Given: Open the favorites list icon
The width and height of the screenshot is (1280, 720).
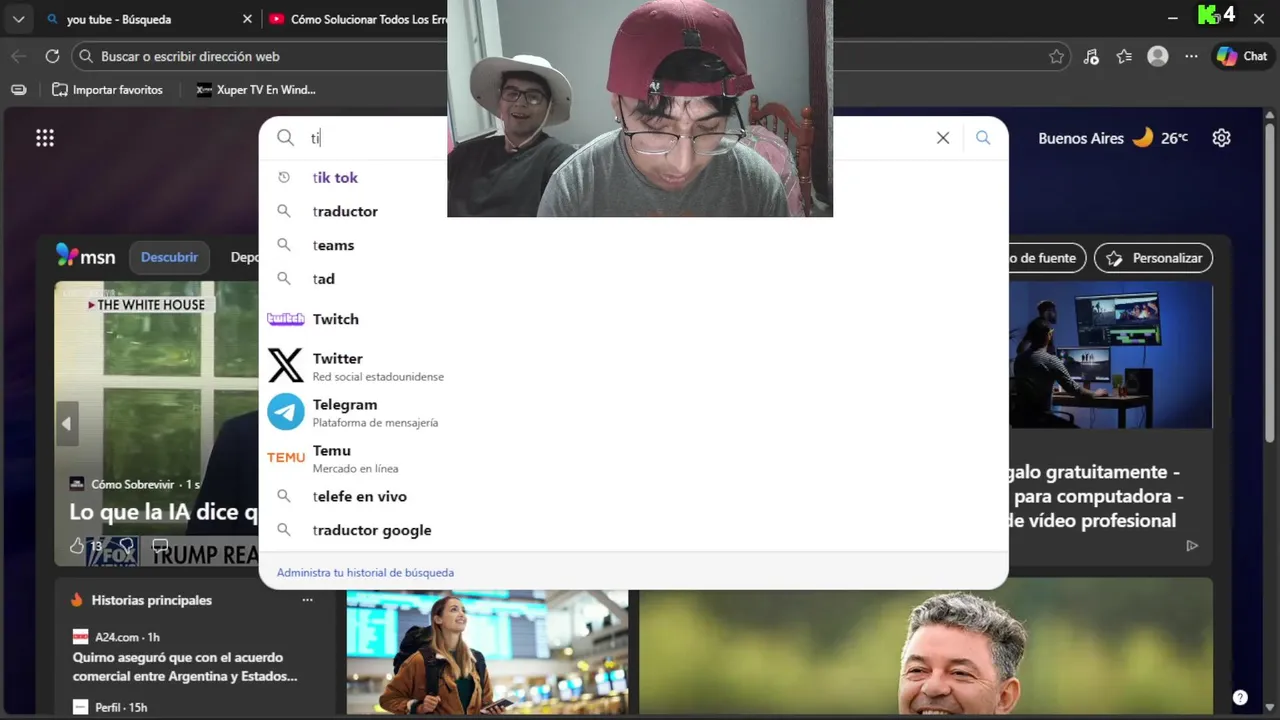Looking at the screenshot, I should tap(1124, 57).
